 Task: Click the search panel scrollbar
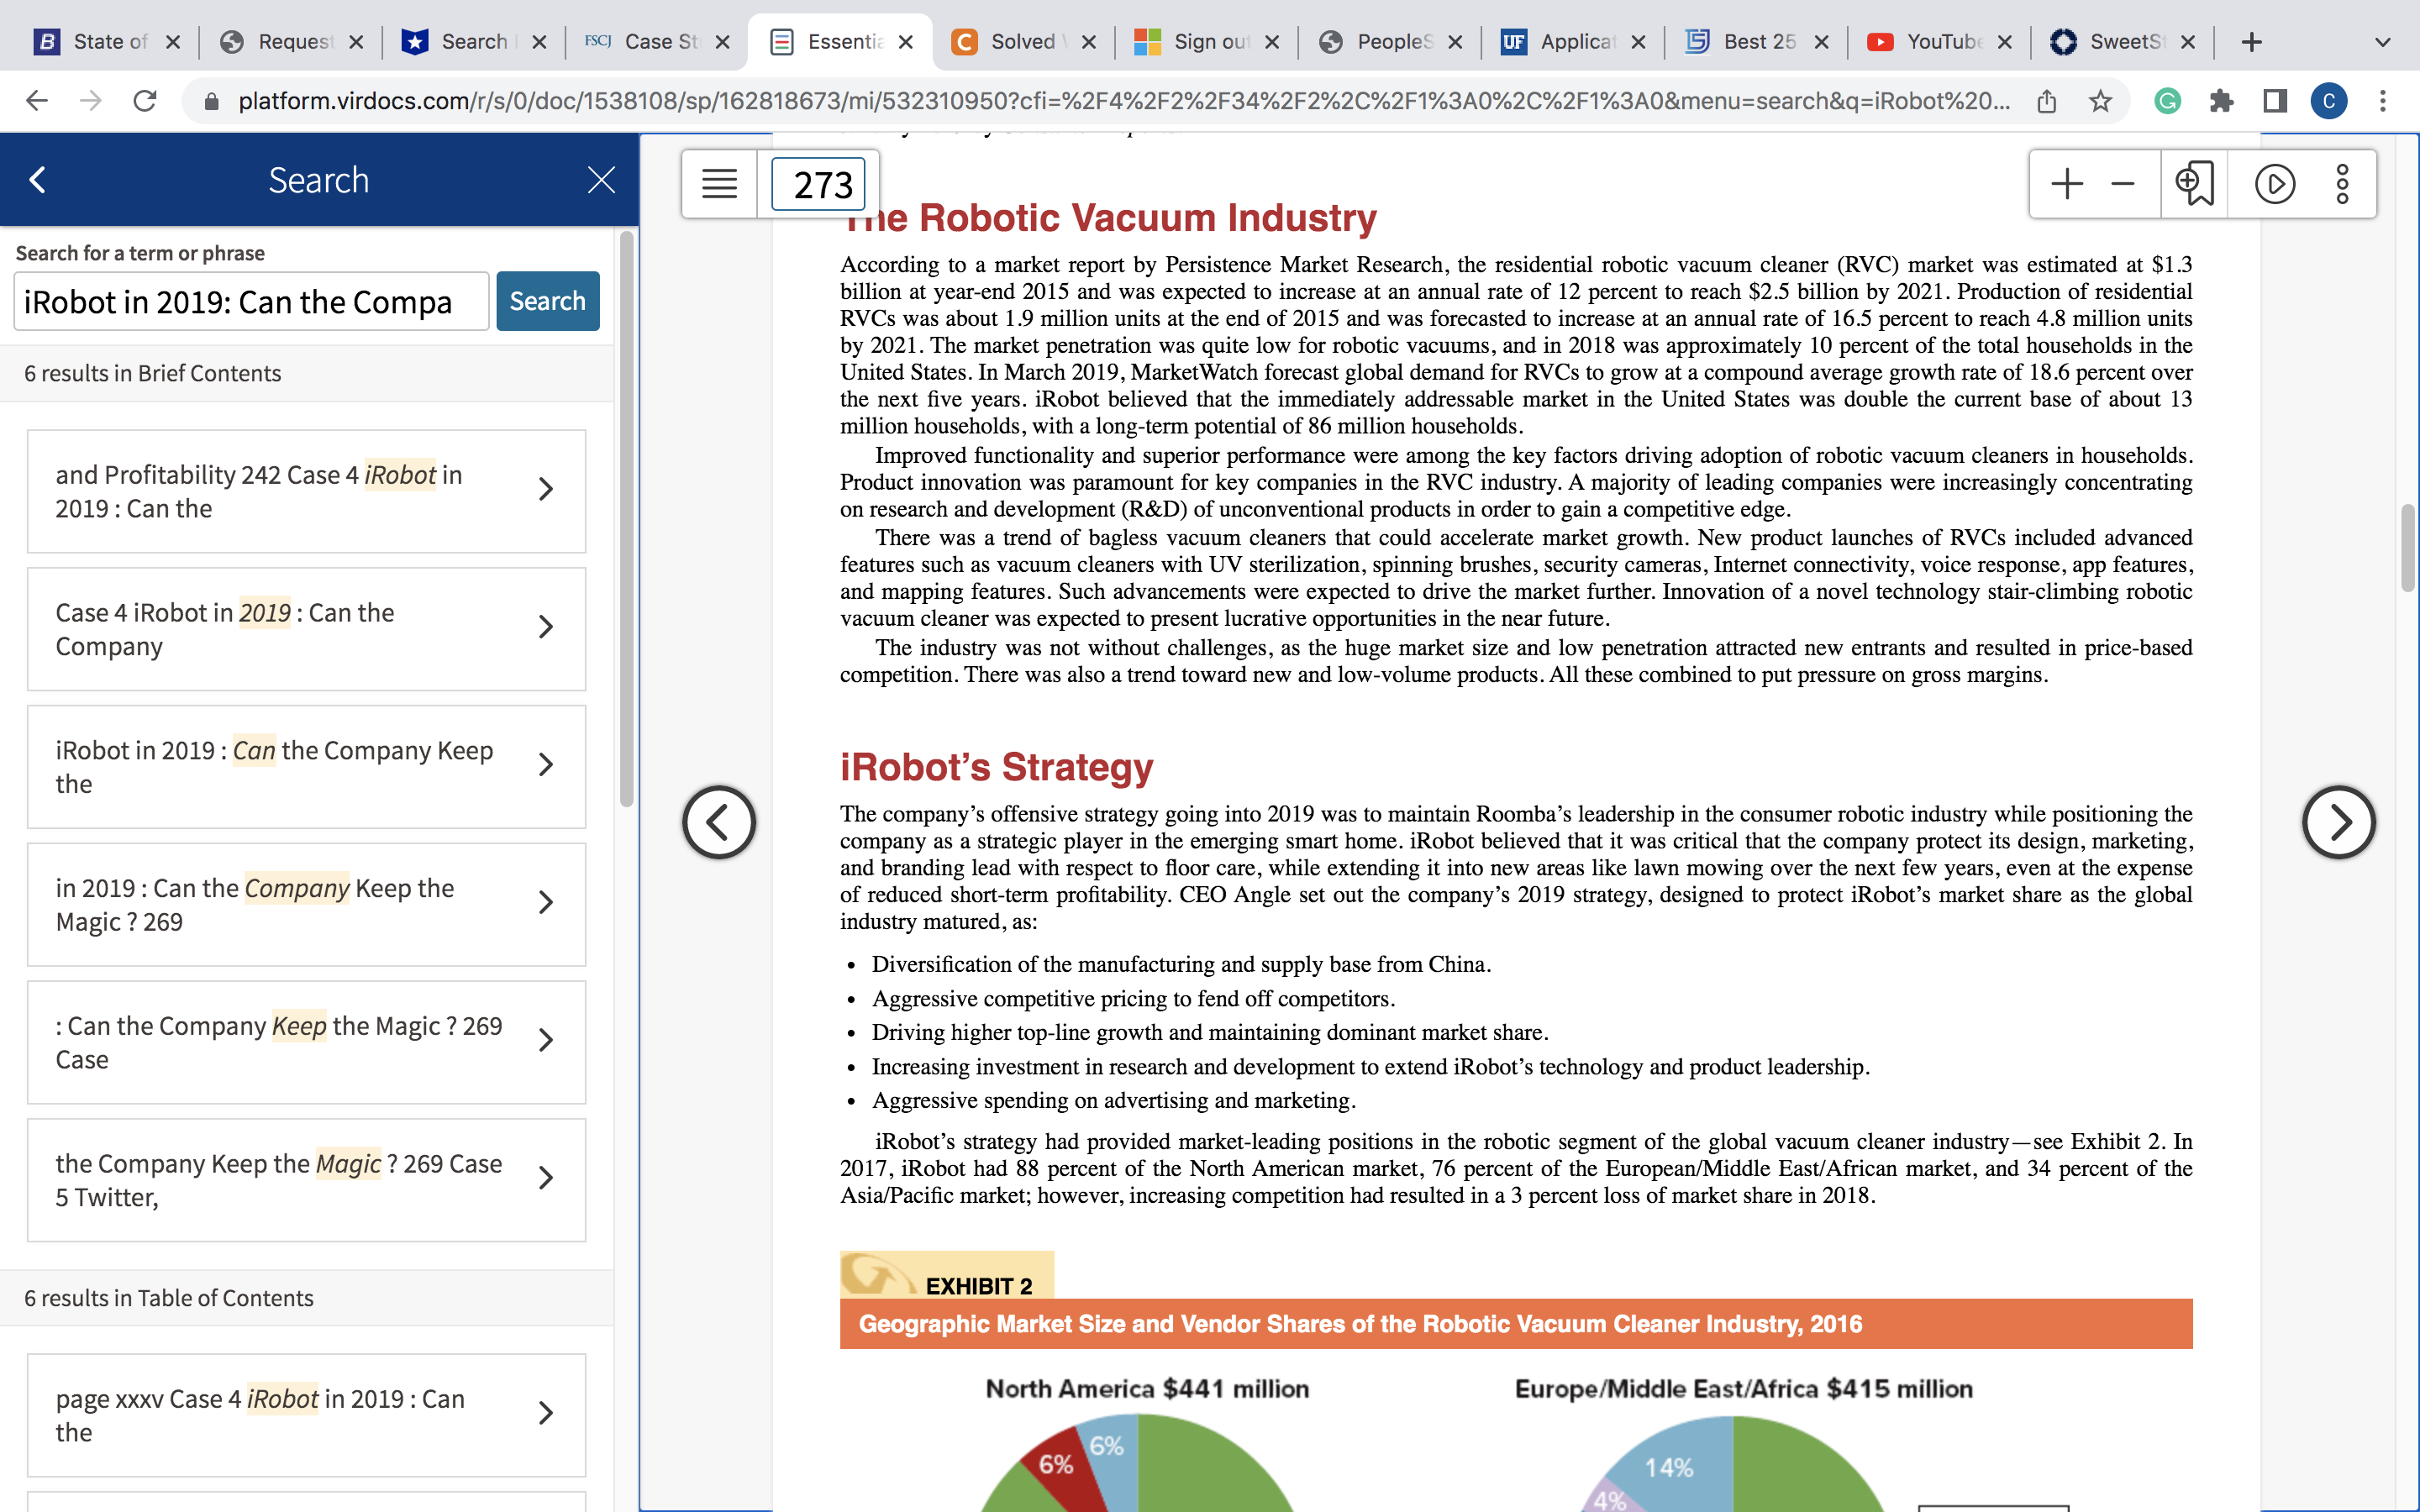pos(627,518)
